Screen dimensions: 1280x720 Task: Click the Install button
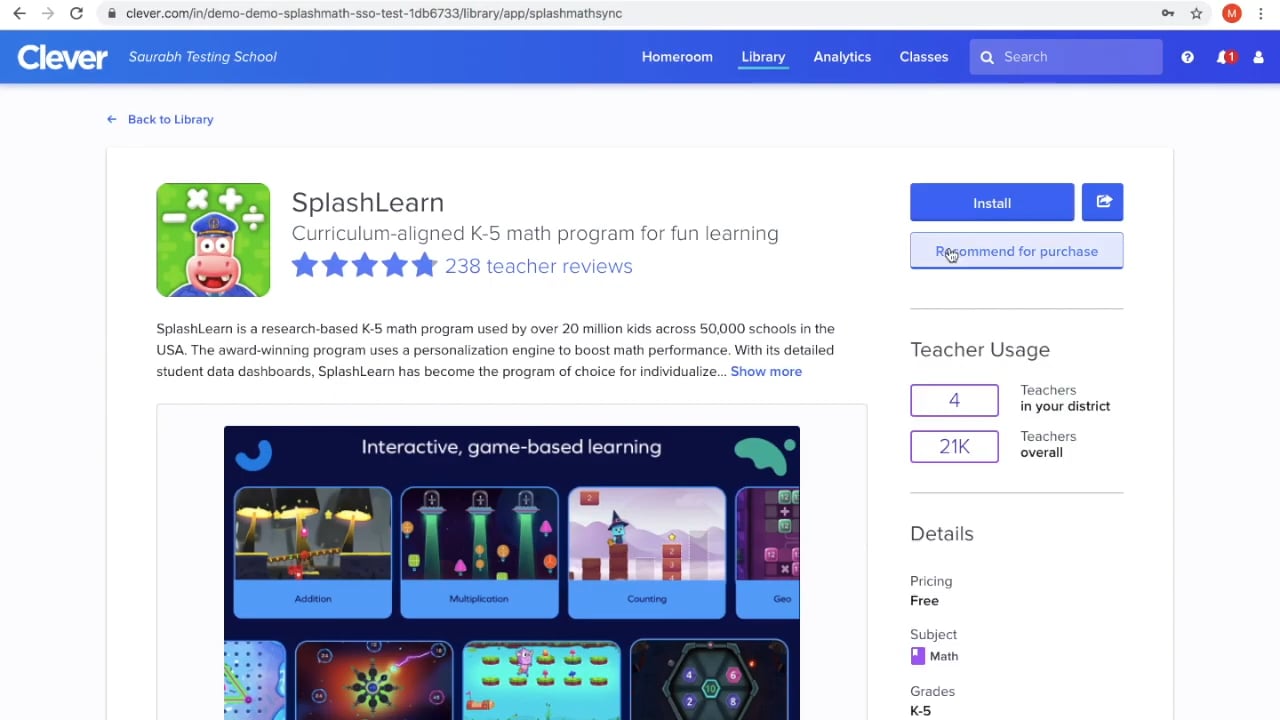pos(992,202)
